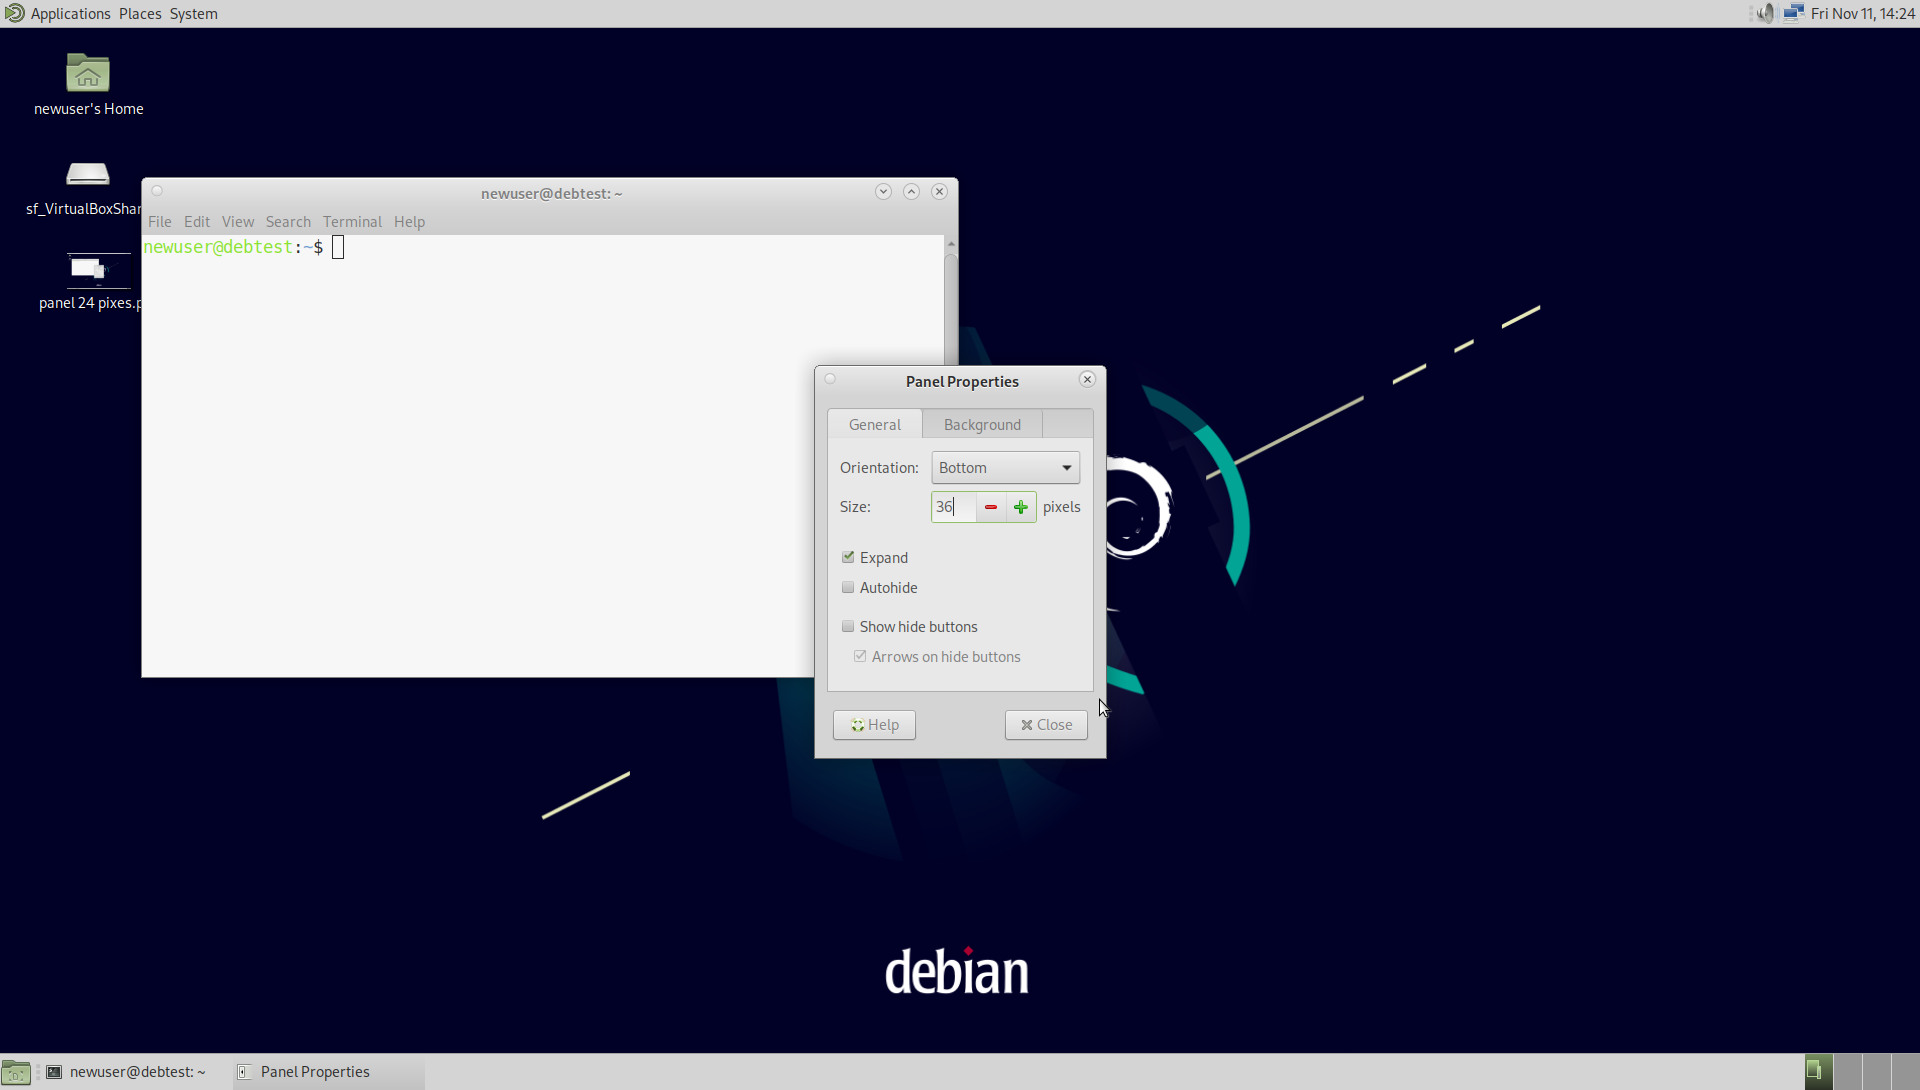Select the sf_VirtualBoxShare drive desktop icon
The image size is (1920, 1090).
(88, 174)
